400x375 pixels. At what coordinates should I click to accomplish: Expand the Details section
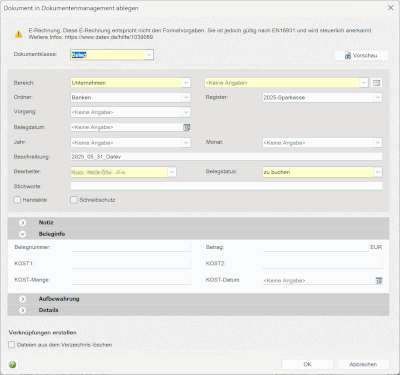coord(22,310)
